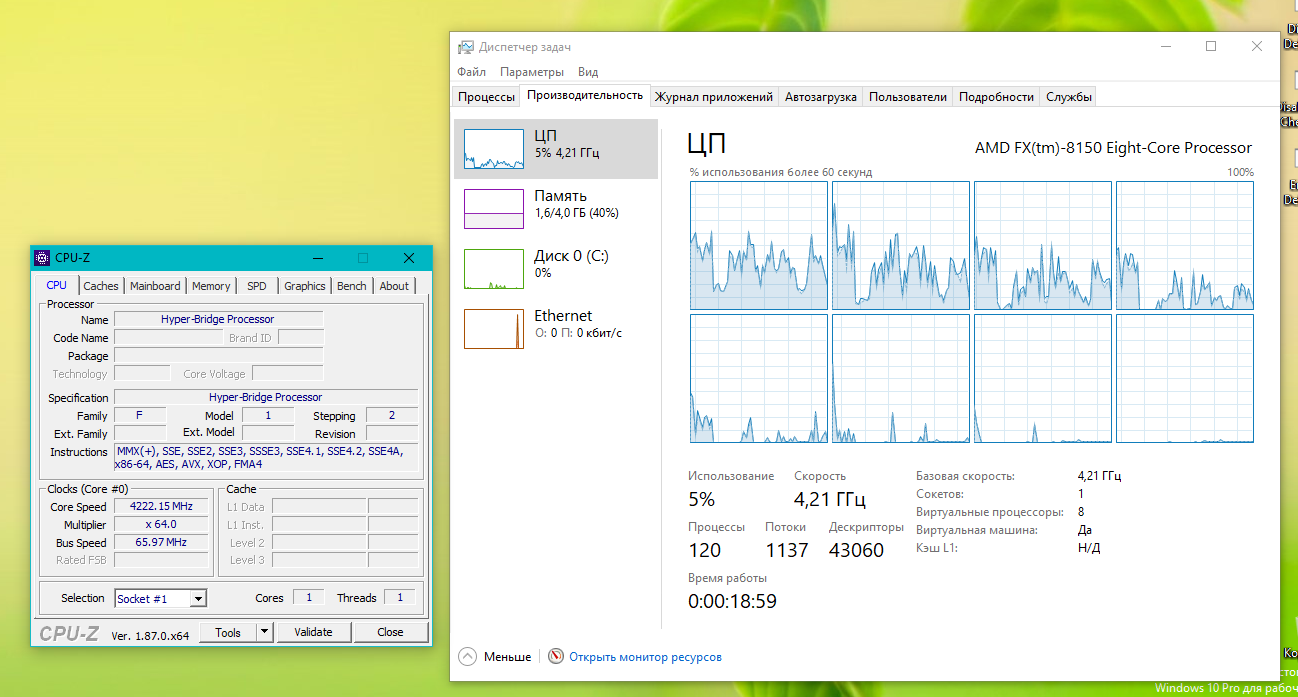This screenshot has height=697, width=1298.
Task: Open the Параметры menu
Action: [531, 72]
